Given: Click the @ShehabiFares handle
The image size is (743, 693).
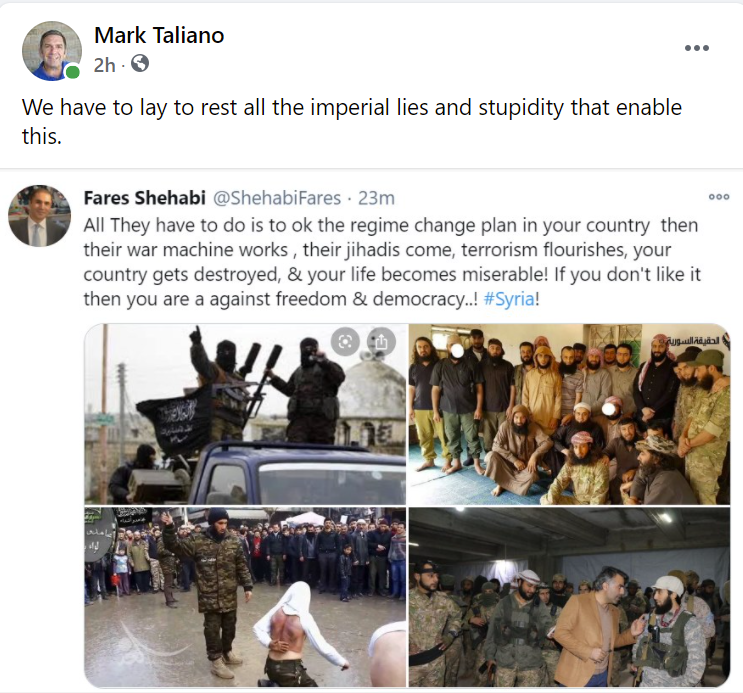Looking at the screenshot, I should (x=277, y=198).
